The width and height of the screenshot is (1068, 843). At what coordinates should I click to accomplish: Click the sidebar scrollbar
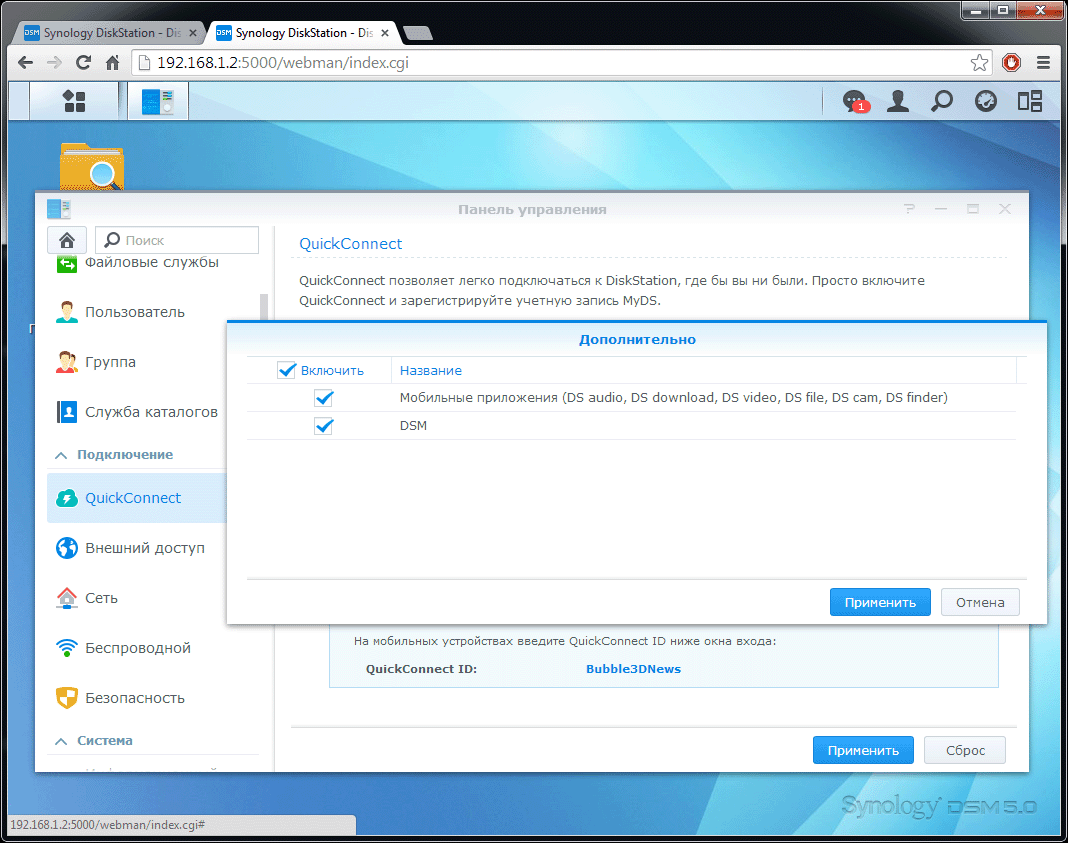(x=264, y=307)
